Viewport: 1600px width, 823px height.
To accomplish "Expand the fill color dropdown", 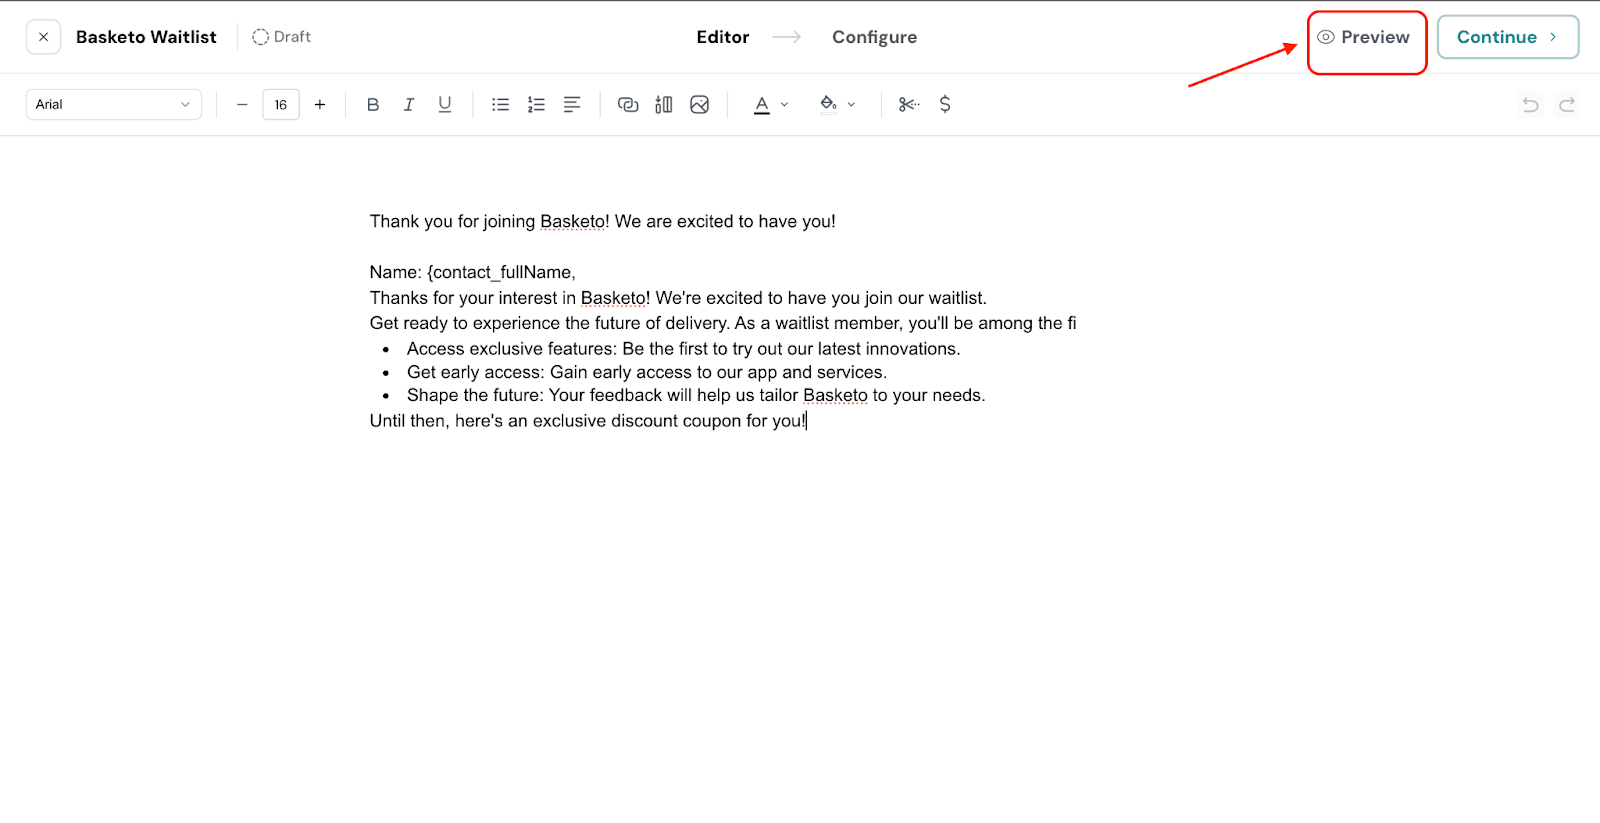I will [851, 104].
